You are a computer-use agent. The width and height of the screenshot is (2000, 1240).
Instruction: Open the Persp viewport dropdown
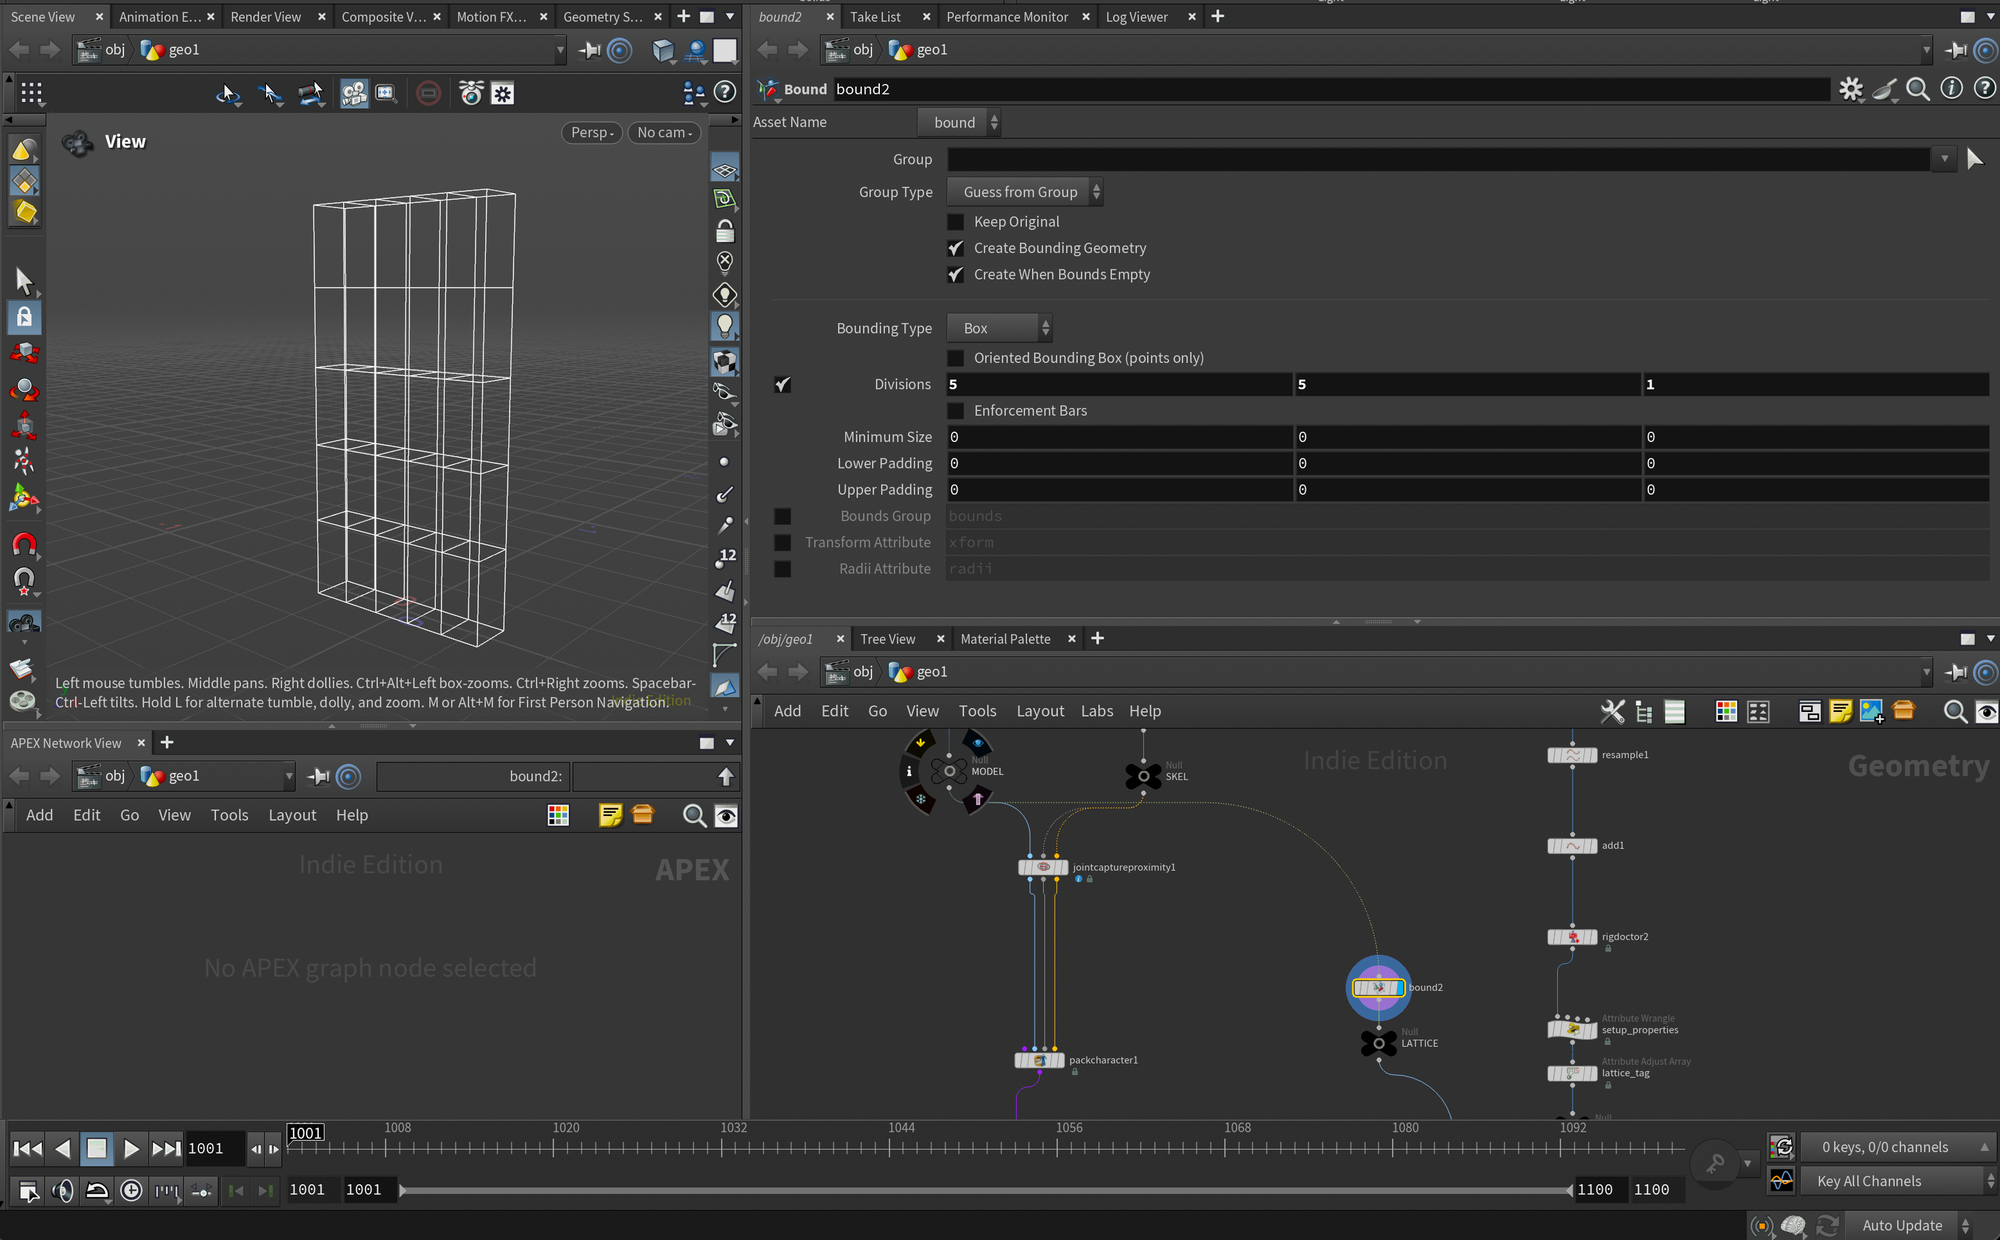[x=592, y=133]
